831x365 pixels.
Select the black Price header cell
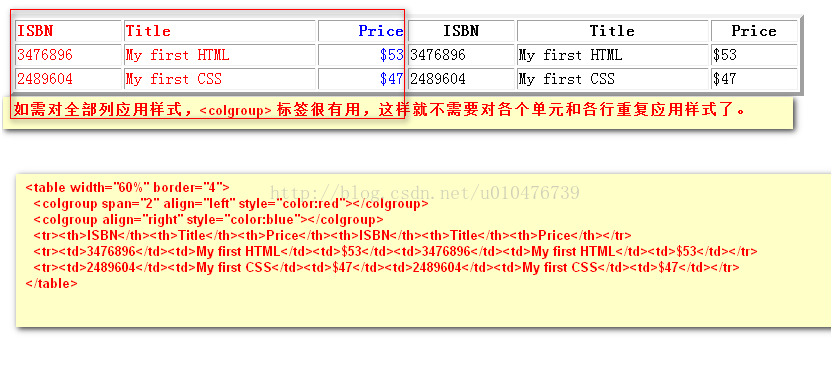pos(754,31)
